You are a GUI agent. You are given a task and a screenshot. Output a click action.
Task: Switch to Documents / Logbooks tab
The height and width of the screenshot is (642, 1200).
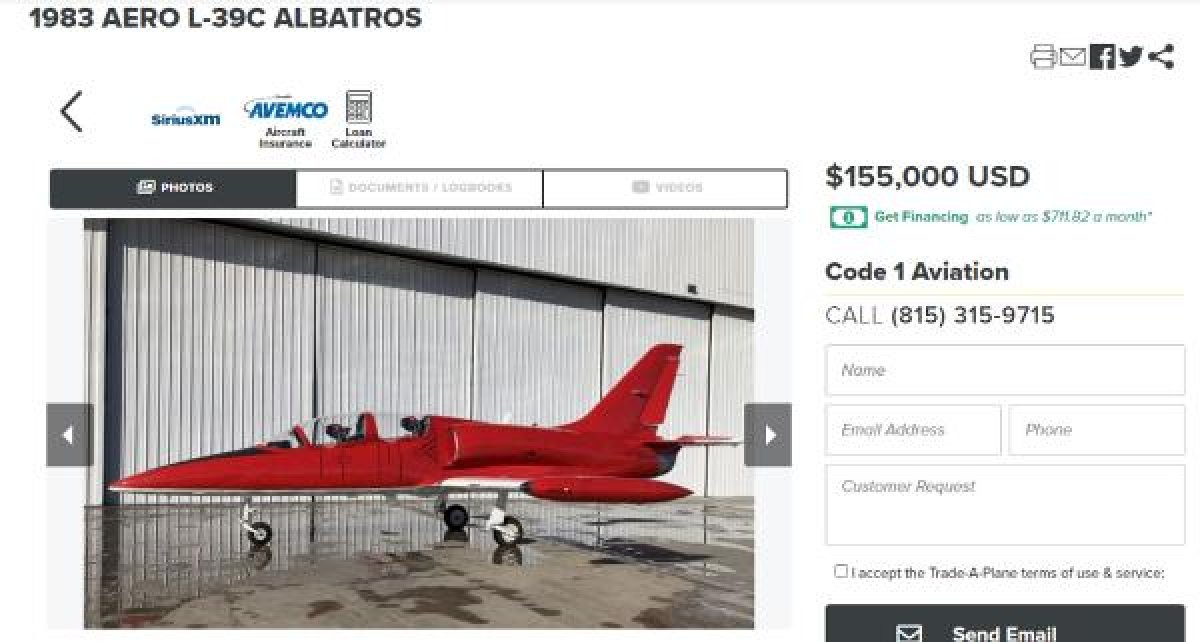click(x=419, y=188)
